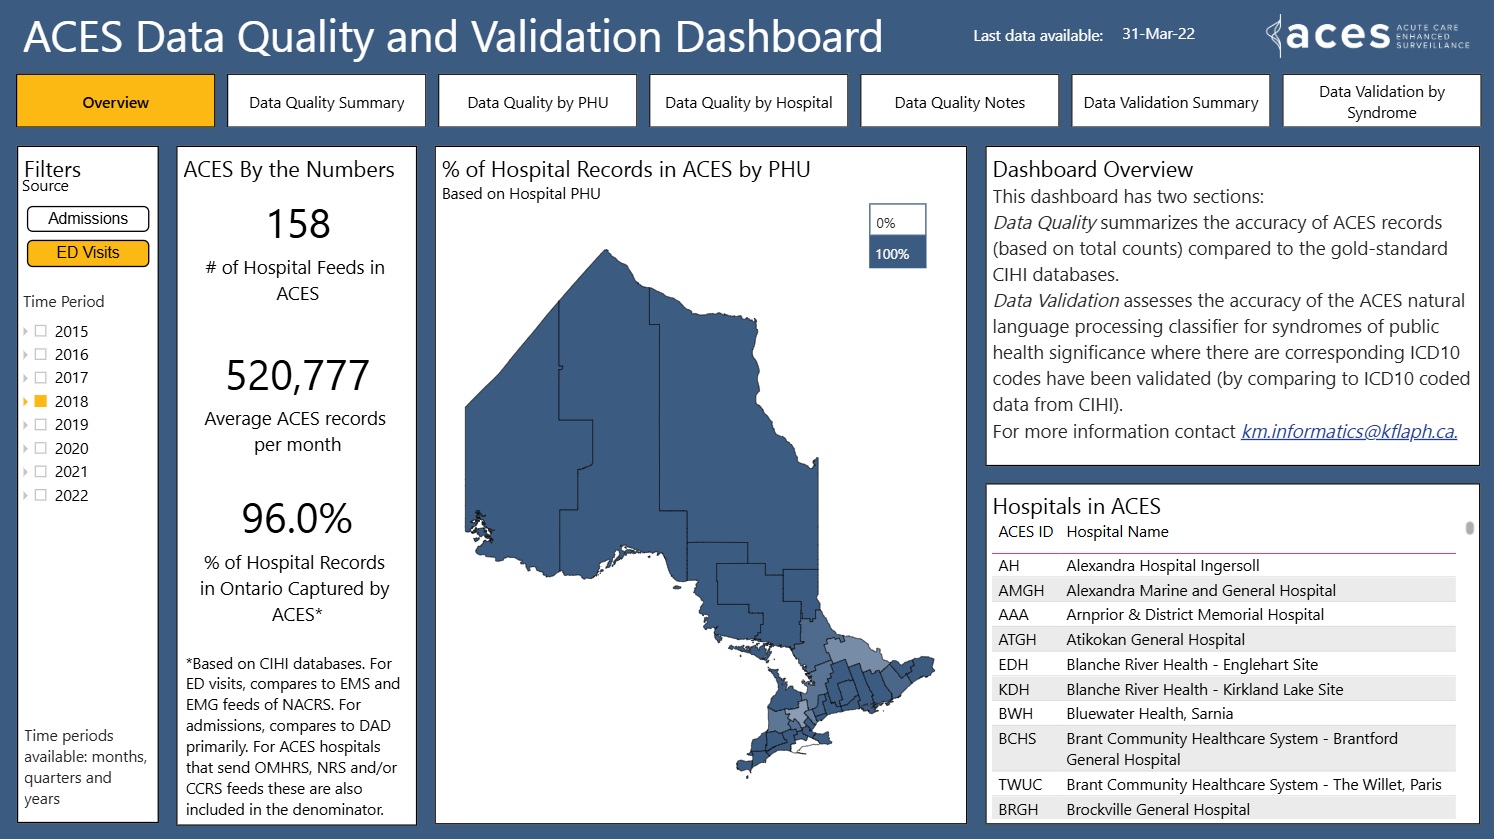Open the Data Validation Summary tab
The height and width of the screenshot is (839, 1494).
click(1170, 100)
